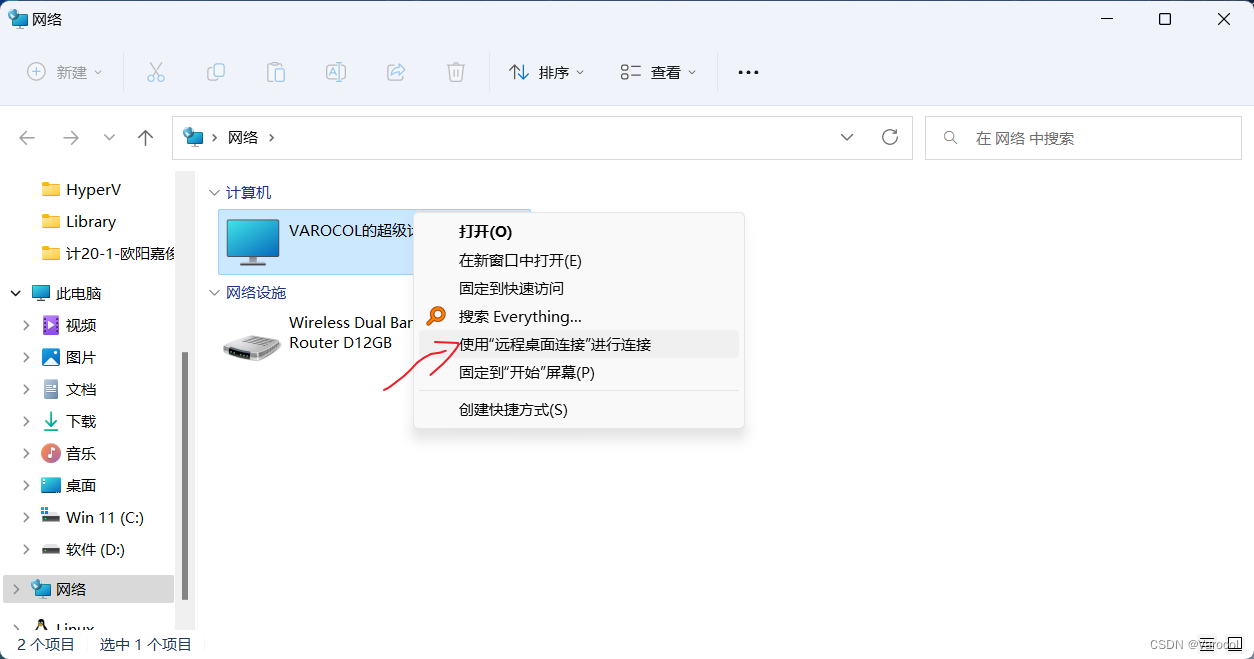1254x659 pixels.
Task: Open the 查看 view dropdown
Action: 658,72
